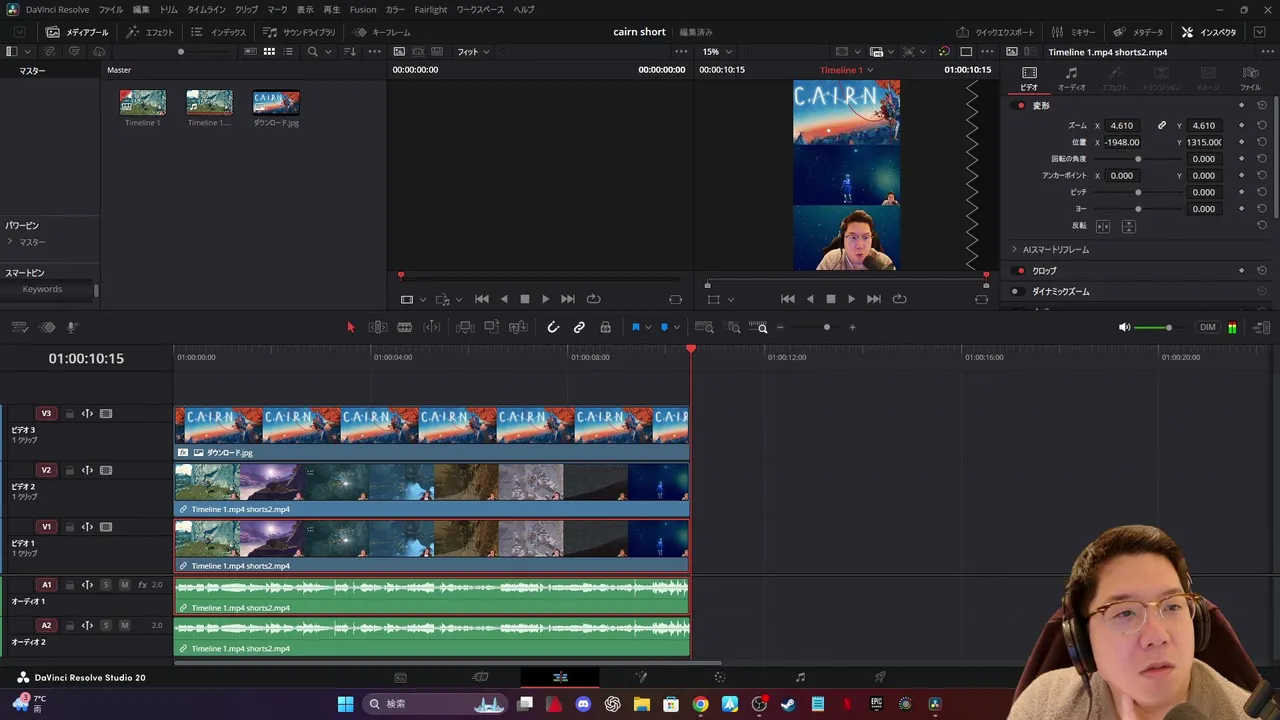1280x720 pixels.
Task: Open the エフェクト panel
Action: pyautogui.click(x=151, y=32)
